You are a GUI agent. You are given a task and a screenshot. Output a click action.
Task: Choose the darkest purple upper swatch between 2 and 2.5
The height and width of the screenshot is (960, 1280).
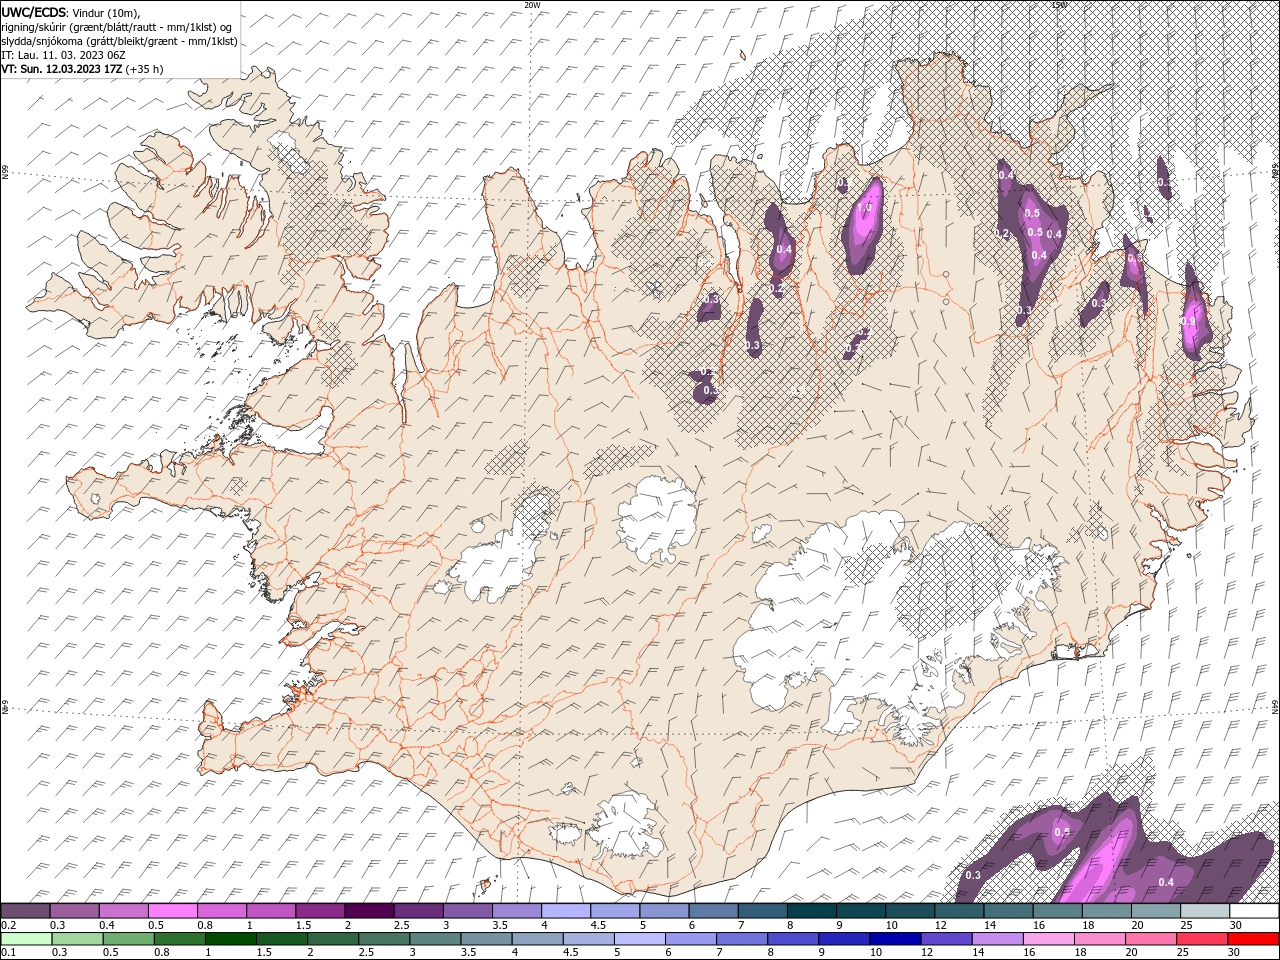point(369,911)
